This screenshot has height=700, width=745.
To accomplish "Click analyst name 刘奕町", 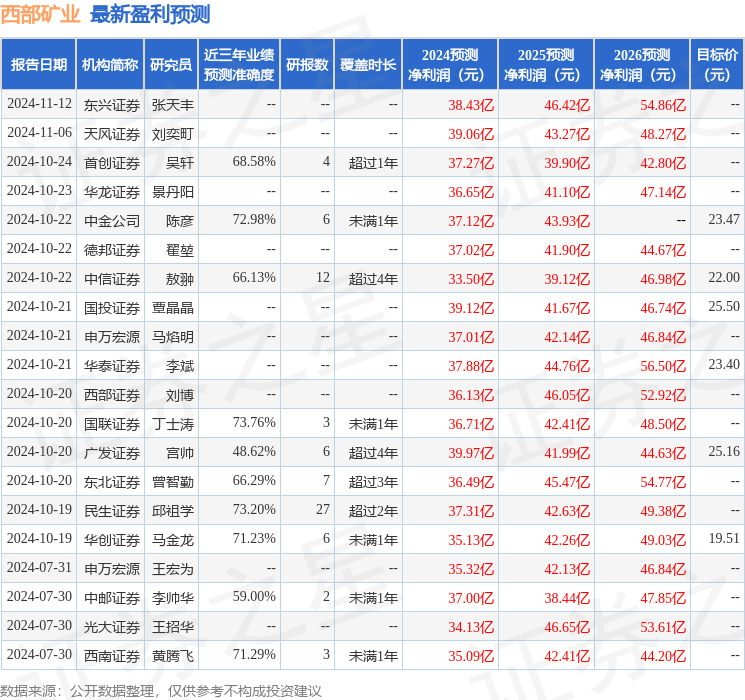I will [x=172, y=134].
